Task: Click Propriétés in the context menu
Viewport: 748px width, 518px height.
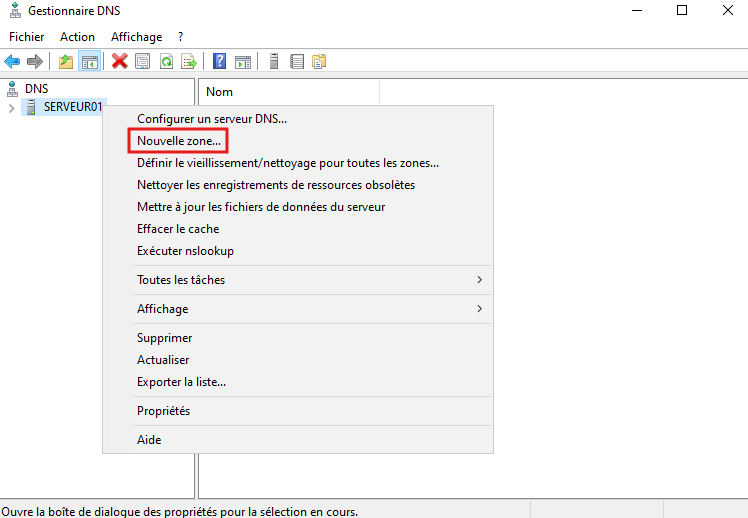Action: click(163, 411)
